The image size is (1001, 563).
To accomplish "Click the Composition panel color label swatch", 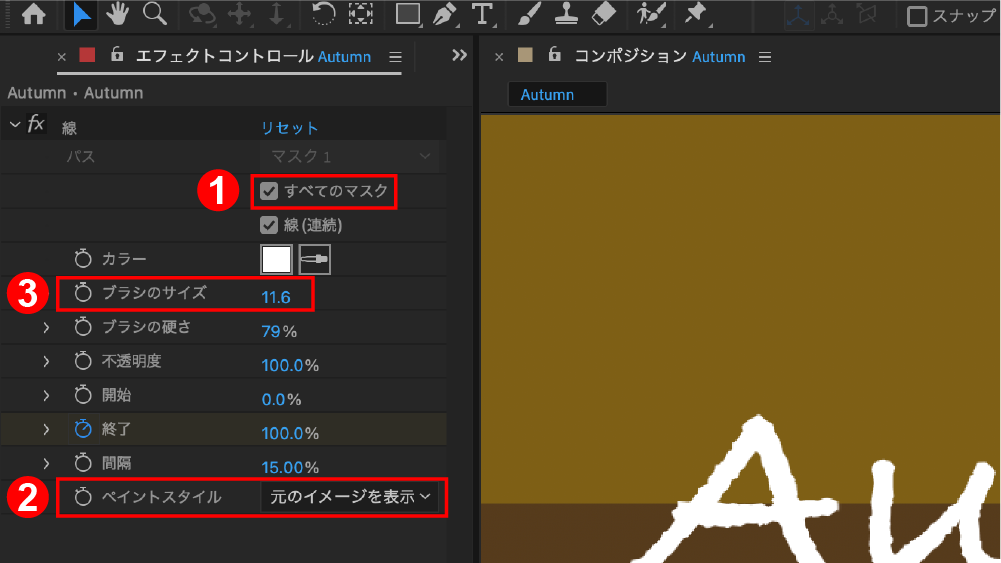I will pyautogui.click(x=525, y=55).
